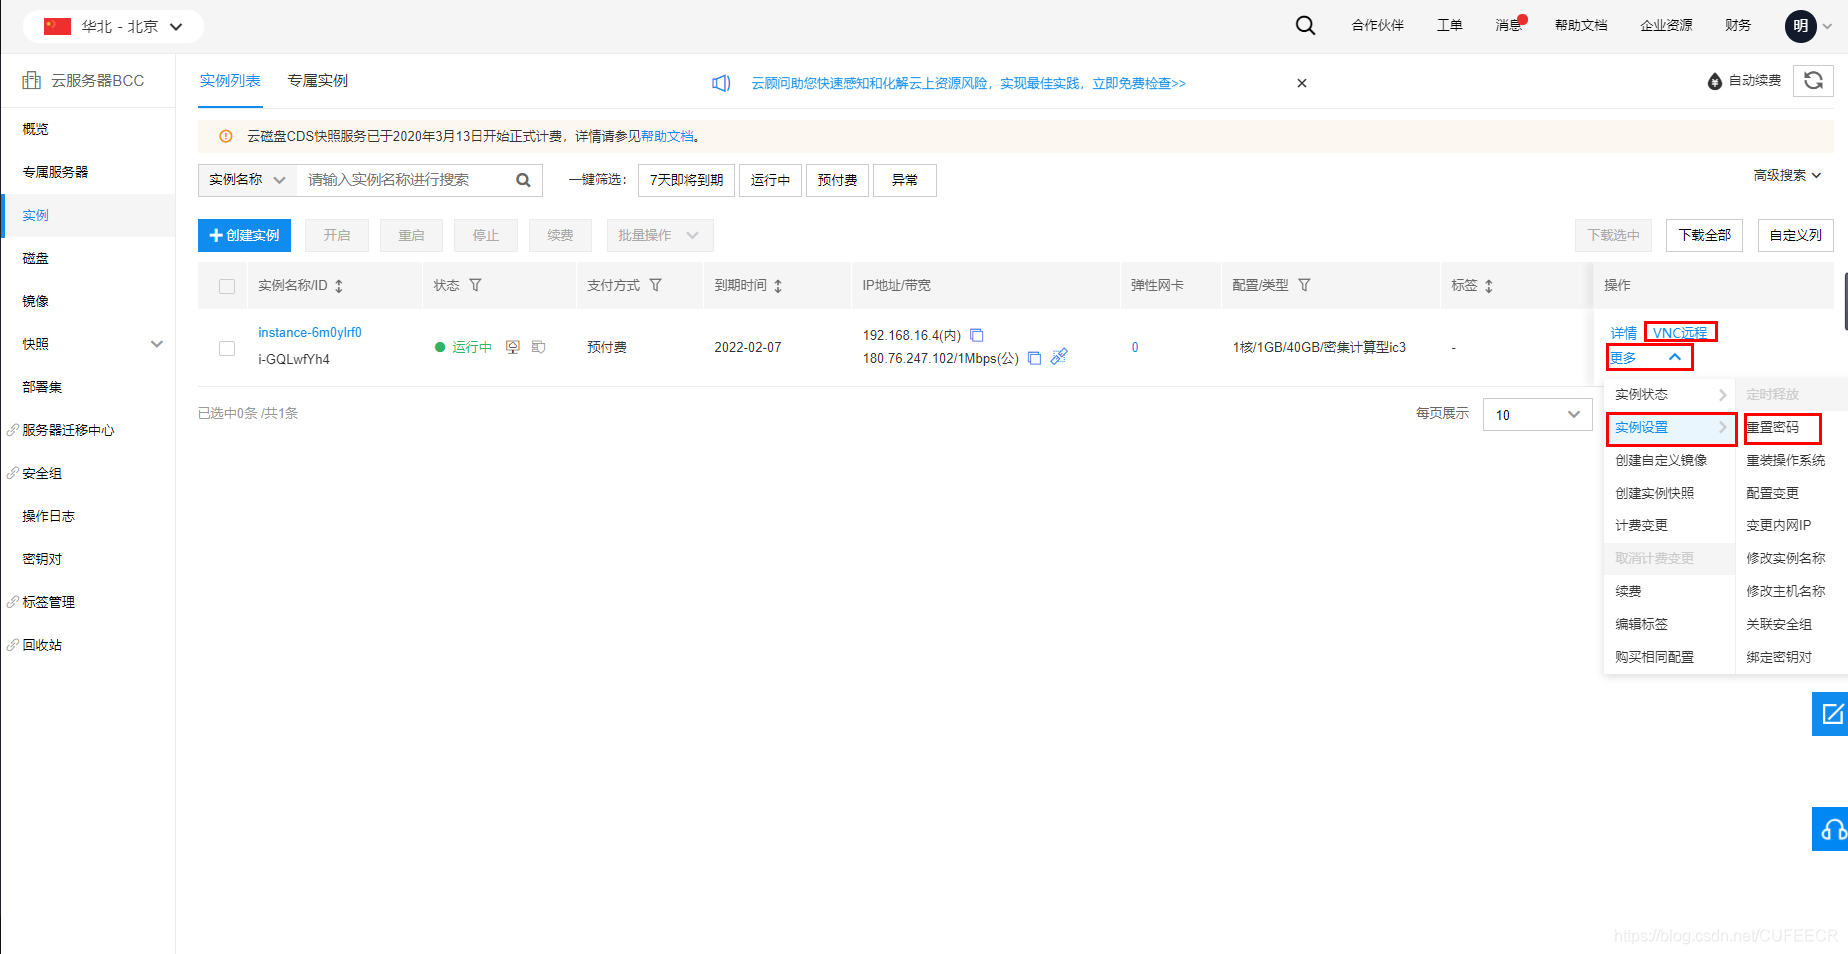This screenshot has width=1848, height=954.
Task: Filter the 配置/类型 column
Action: pyautogui.click(x=1304, y=285)
